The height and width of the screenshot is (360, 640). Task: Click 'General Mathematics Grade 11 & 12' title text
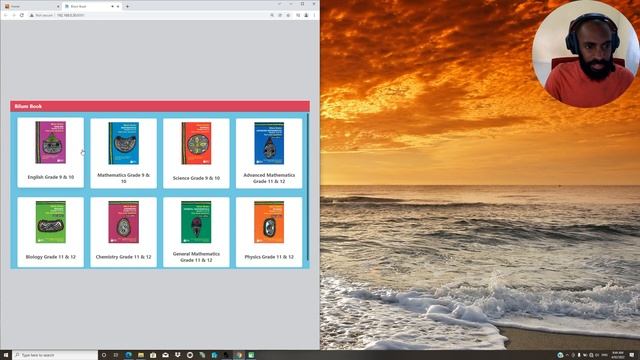(196, 257)
